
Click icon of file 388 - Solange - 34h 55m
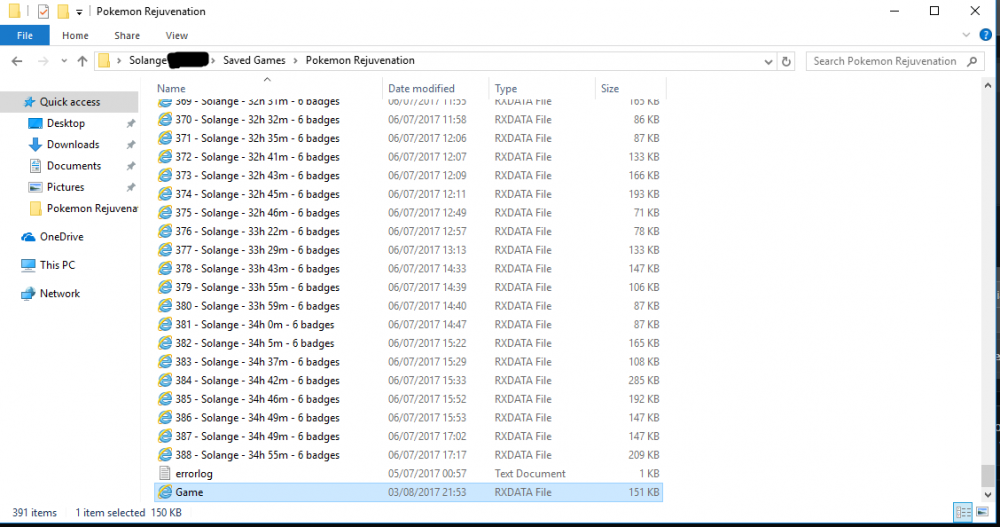(165, 455)
